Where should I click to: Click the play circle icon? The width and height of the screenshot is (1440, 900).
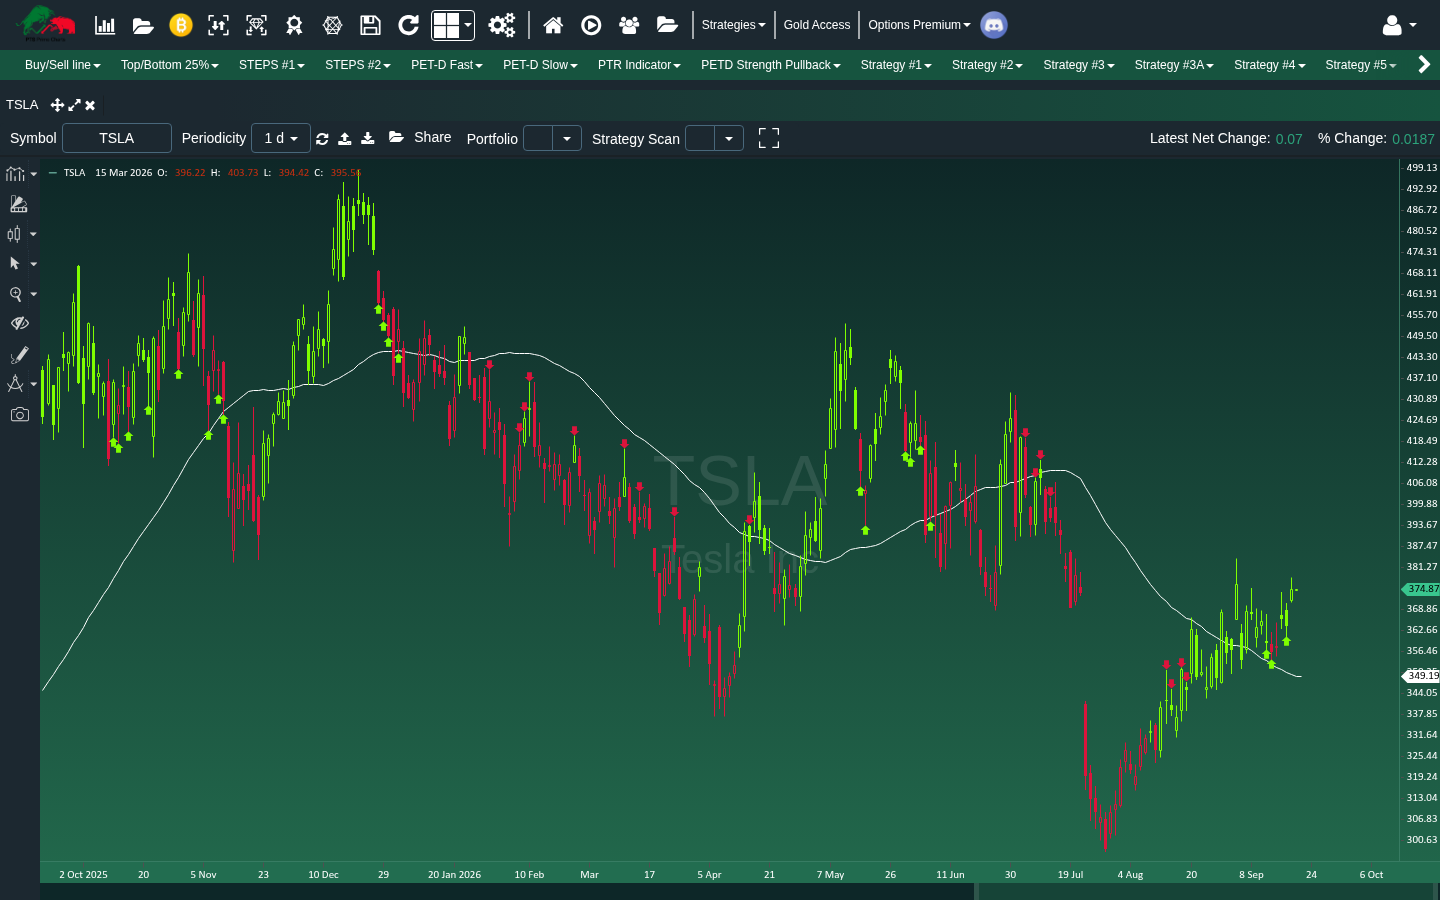click(591, 25)
